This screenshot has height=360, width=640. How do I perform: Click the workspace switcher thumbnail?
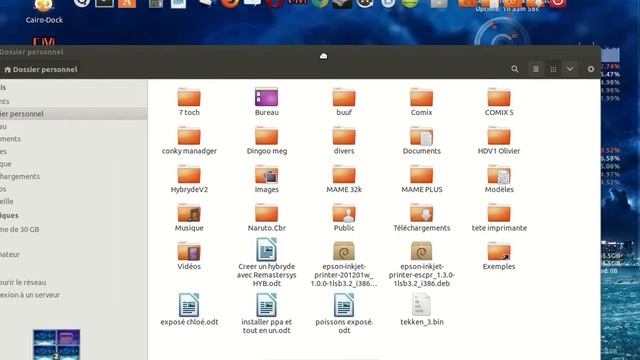click(x=56, y=344)
